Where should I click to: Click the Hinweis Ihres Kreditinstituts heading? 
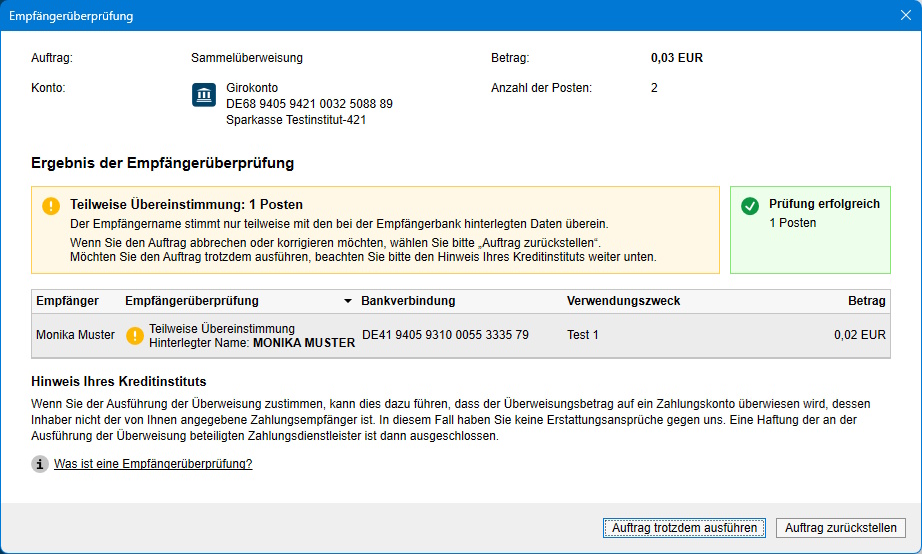pyautogui.click(x=119, y=382)
